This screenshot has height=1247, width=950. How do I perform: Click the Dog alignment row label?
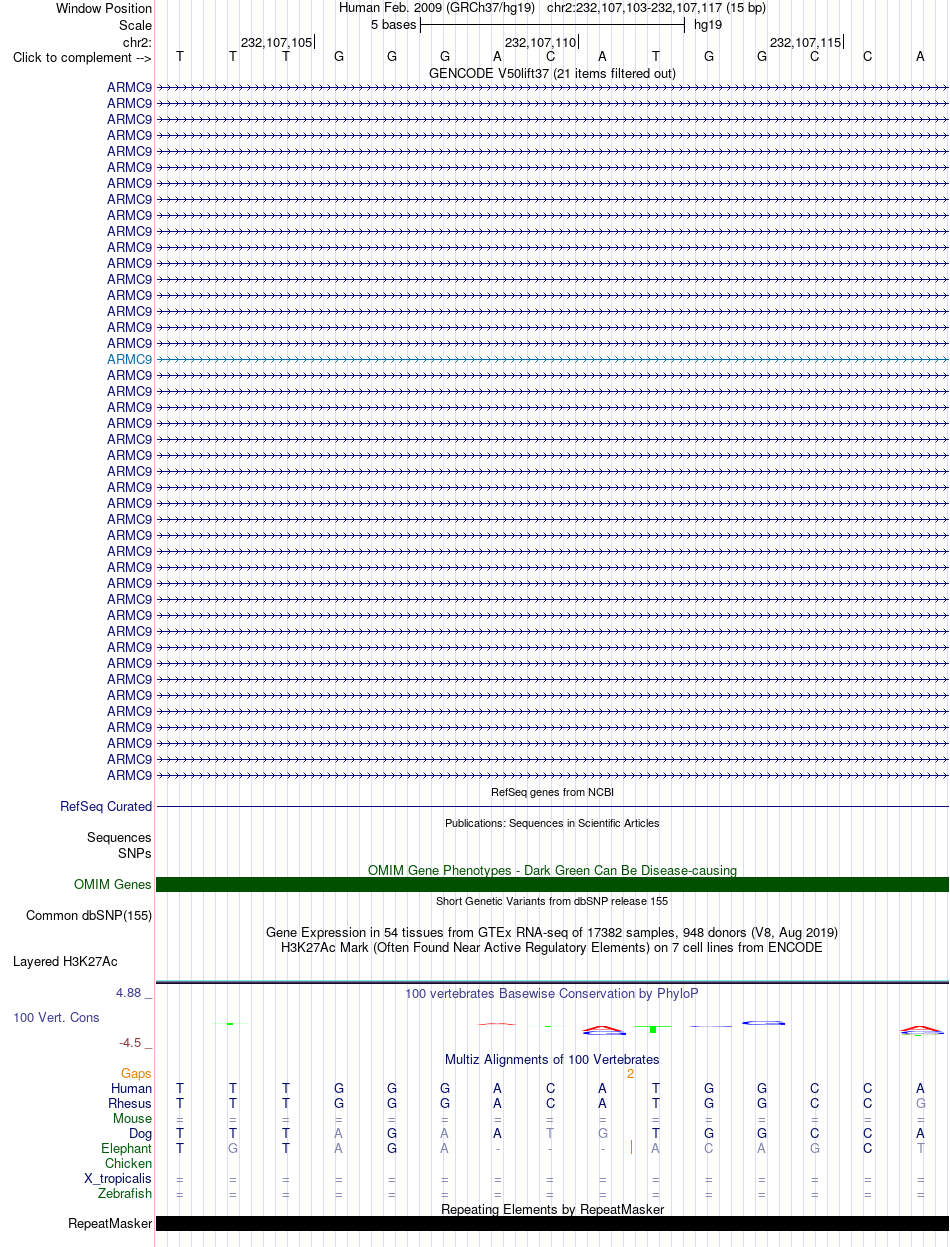point(140,1134)
